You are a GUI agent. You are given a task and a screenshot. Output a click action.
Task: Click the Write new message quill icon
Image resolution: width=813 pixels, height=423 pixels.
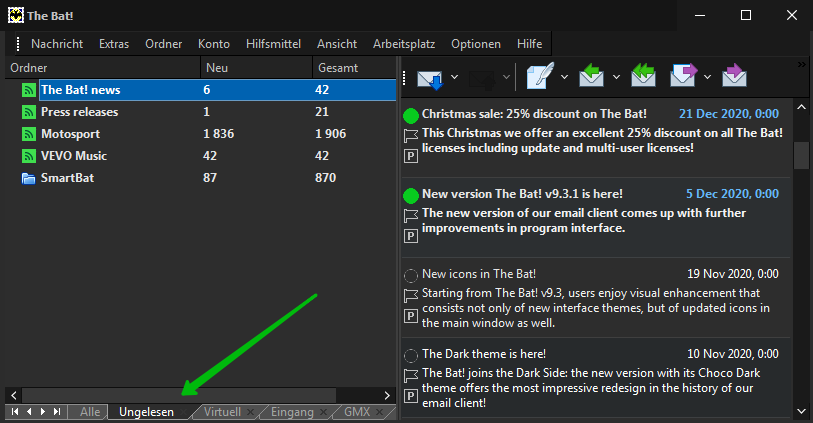coord(540,76)
